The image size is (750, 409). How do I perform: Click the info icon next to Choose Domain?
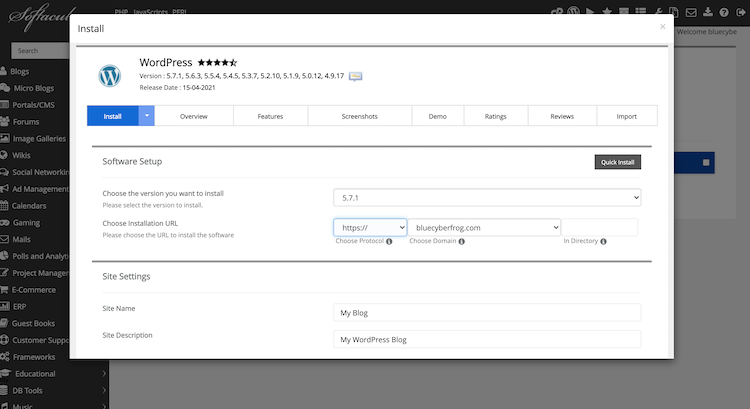pyautogui.click(x=462, y=242)
